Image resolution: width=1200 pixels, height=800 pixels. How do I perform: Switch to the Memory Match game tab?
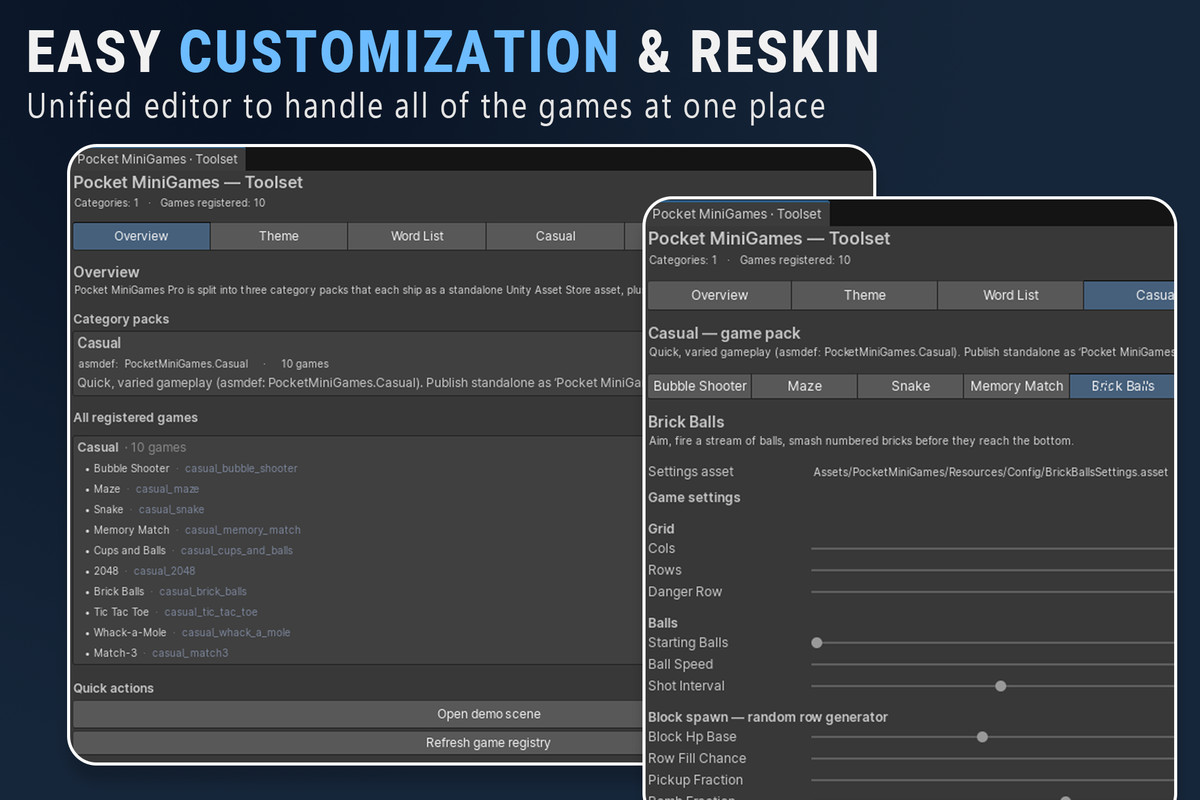coord(1016,386)
